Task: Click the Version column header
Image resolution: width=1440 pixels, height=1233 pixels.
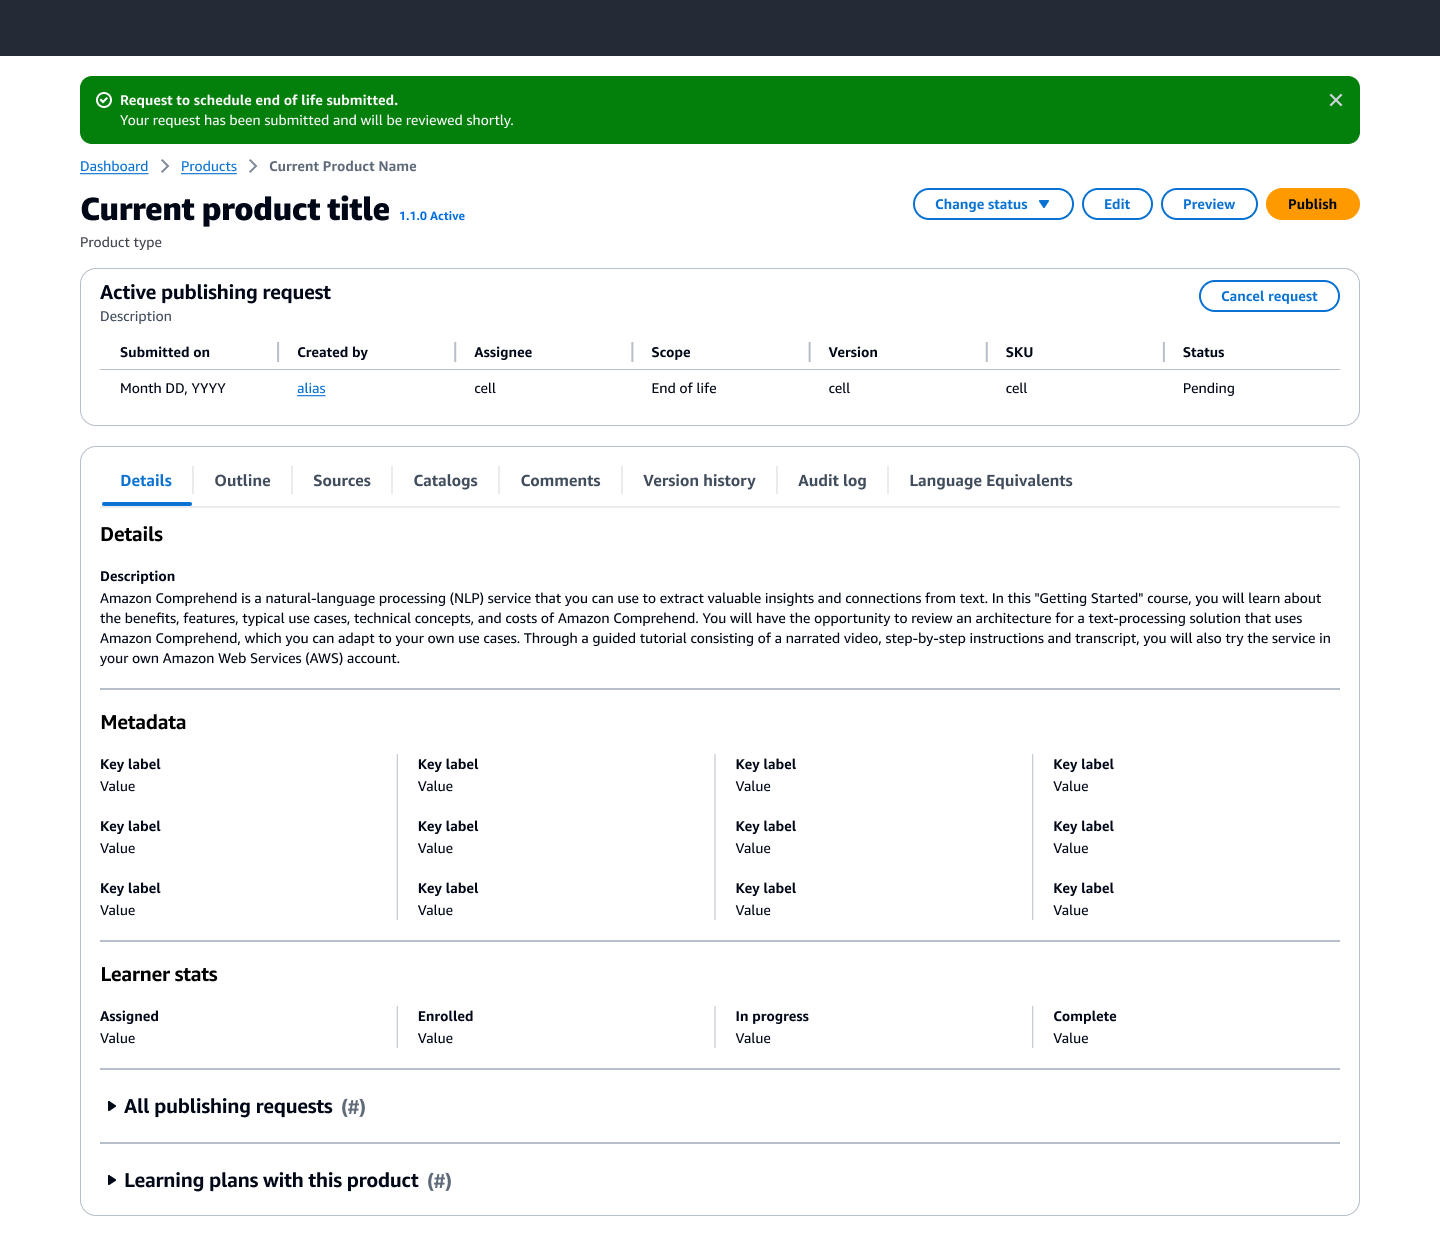Action: pos(853,352)
